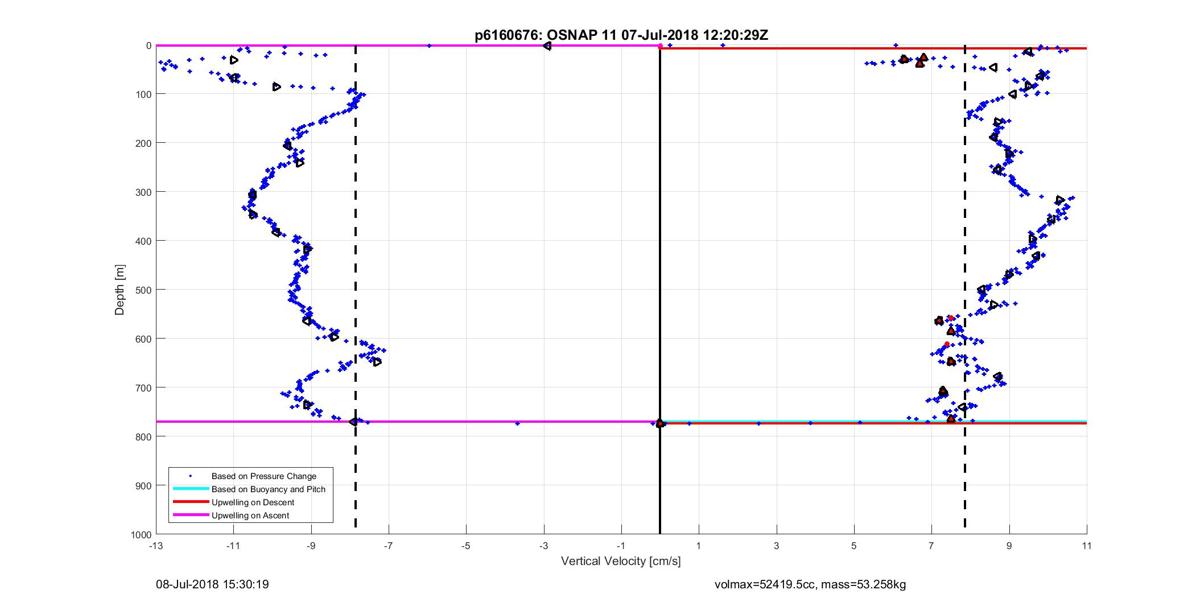The height and width of the screenshot is (601, 1200).
Task: Click the blue dot marker in legend
Action: tap(190, 476)
